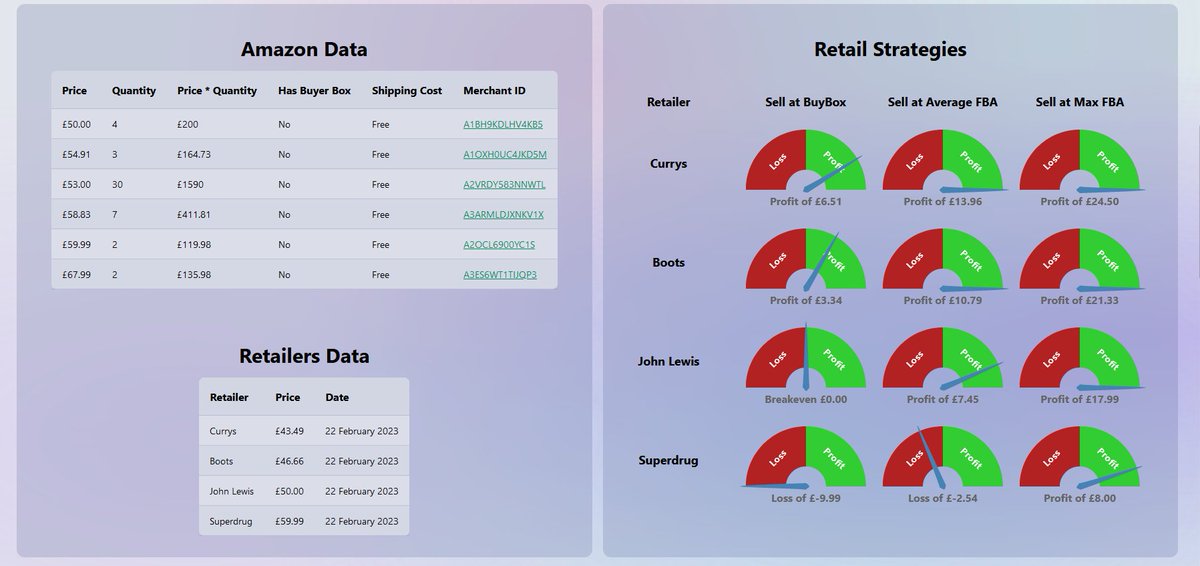Viewport: 1200px width, 566px height.
Task: Click the 'Amazon Data' heading
Action: pyautogui.click(x=304, y=49)
